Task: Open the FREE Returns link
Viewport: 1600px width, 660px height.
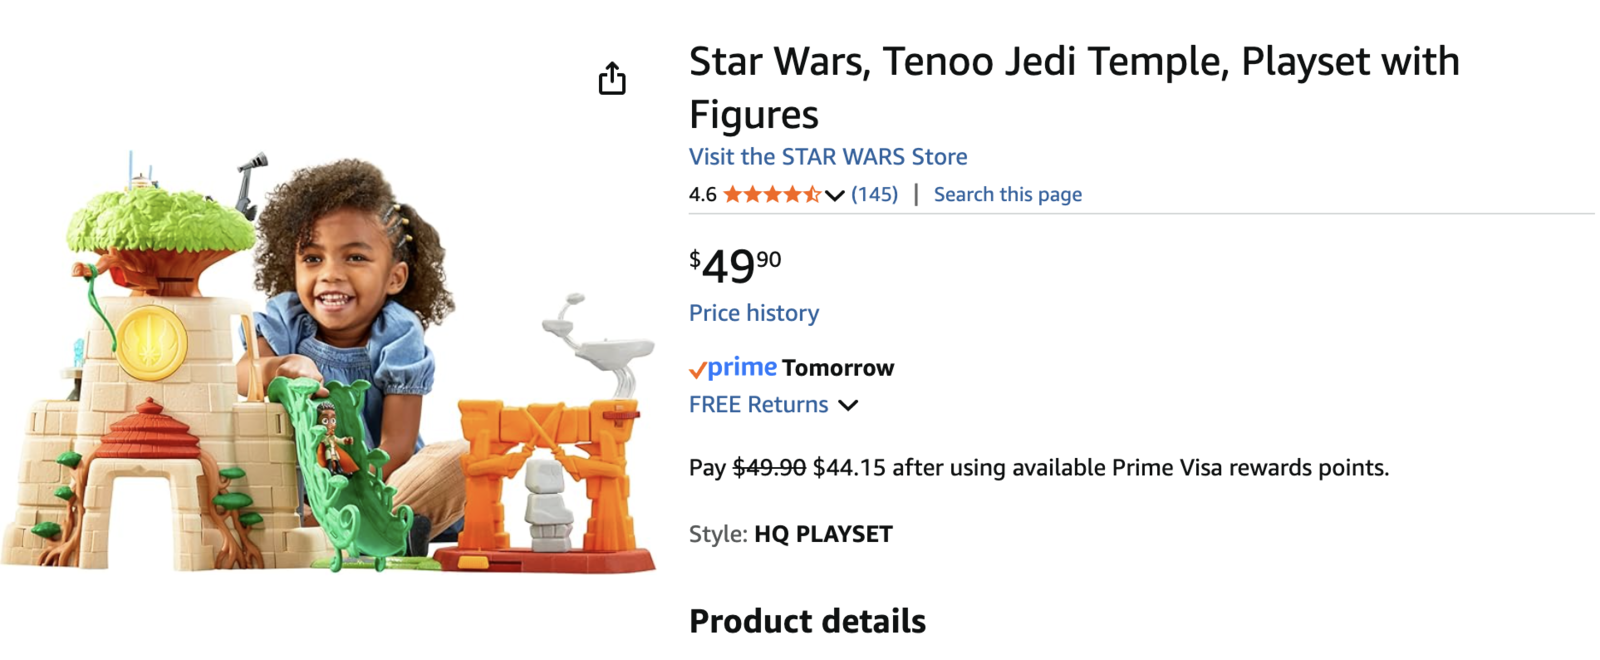Action: pos(758,404)
